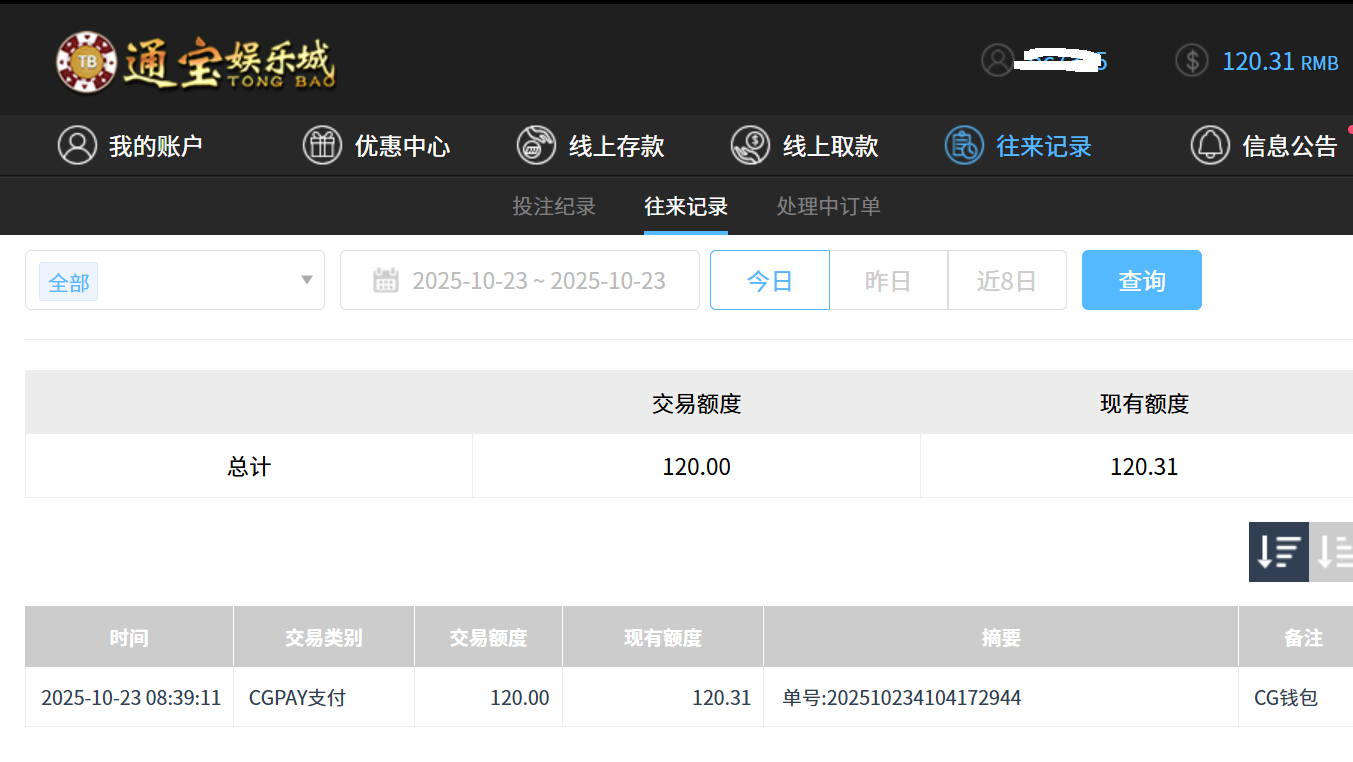The image size is (1353, 762).
Task: Select the CGPAY支付 transaction row
Action: pos(296,697)
